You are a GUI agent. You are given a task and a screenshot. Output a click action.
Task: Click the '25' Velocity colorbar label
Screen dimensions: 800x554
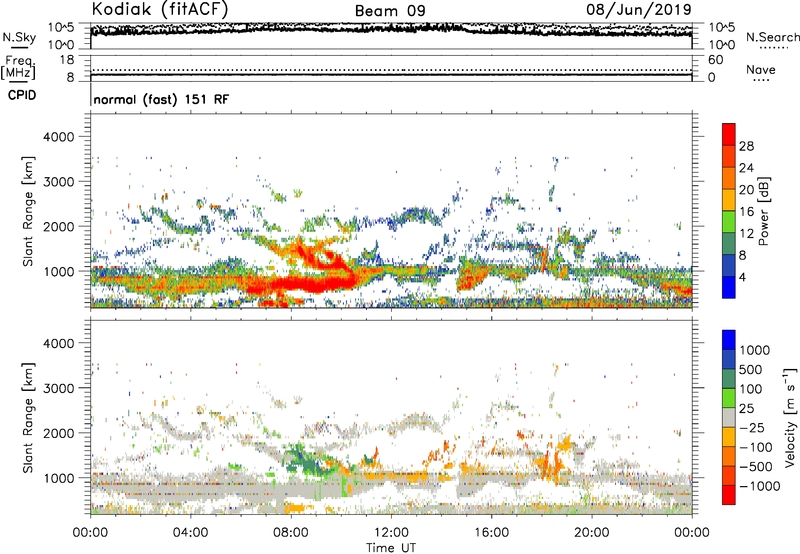coord(747,409)
